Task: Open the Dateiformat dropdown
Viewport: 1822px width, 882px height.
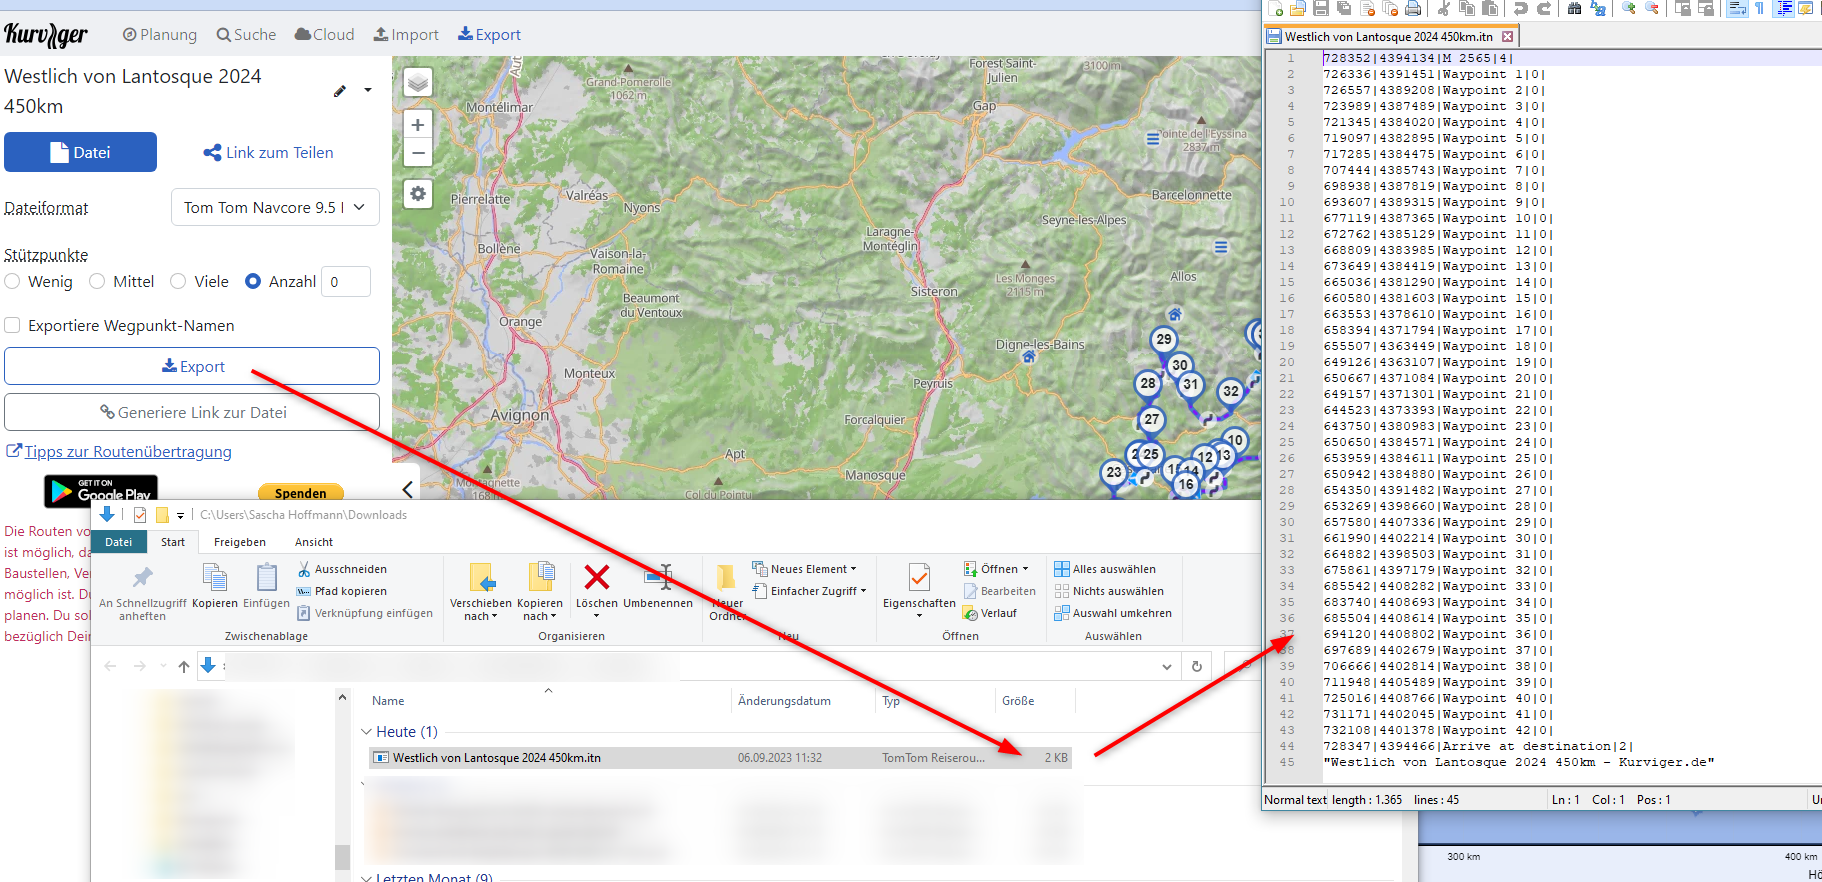Action: (275, 208)
